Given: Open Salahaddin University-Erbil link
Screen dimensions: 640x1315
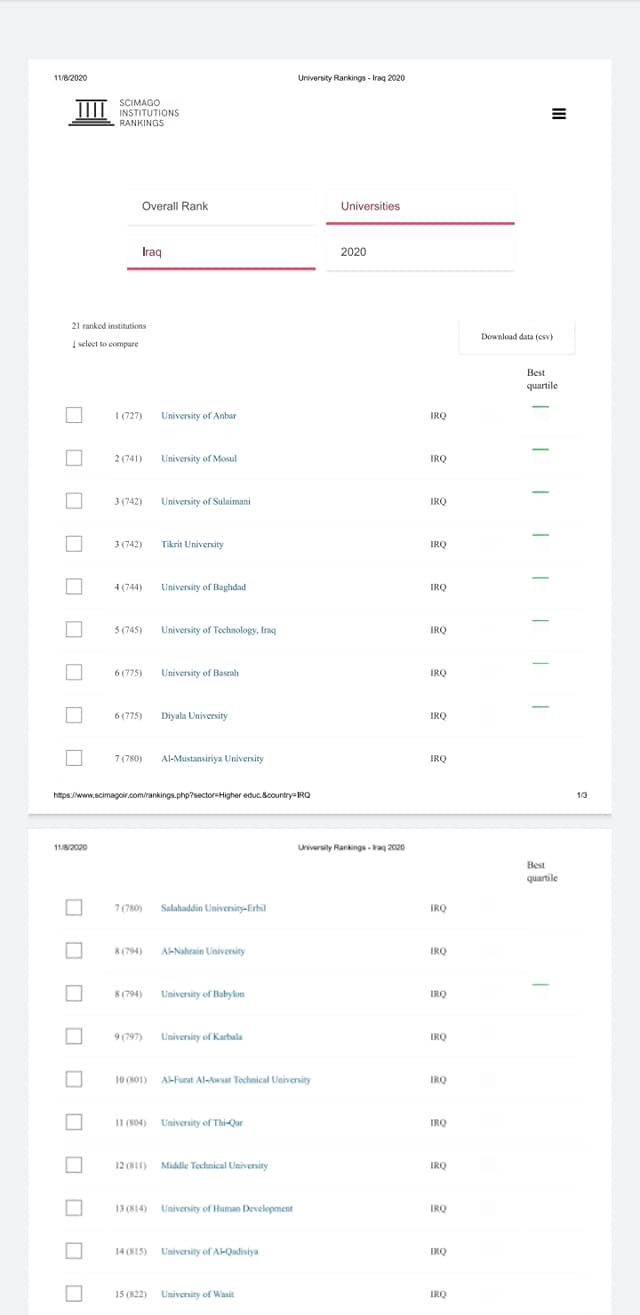Looking at the screenshot, I should [x=213, y=908].
